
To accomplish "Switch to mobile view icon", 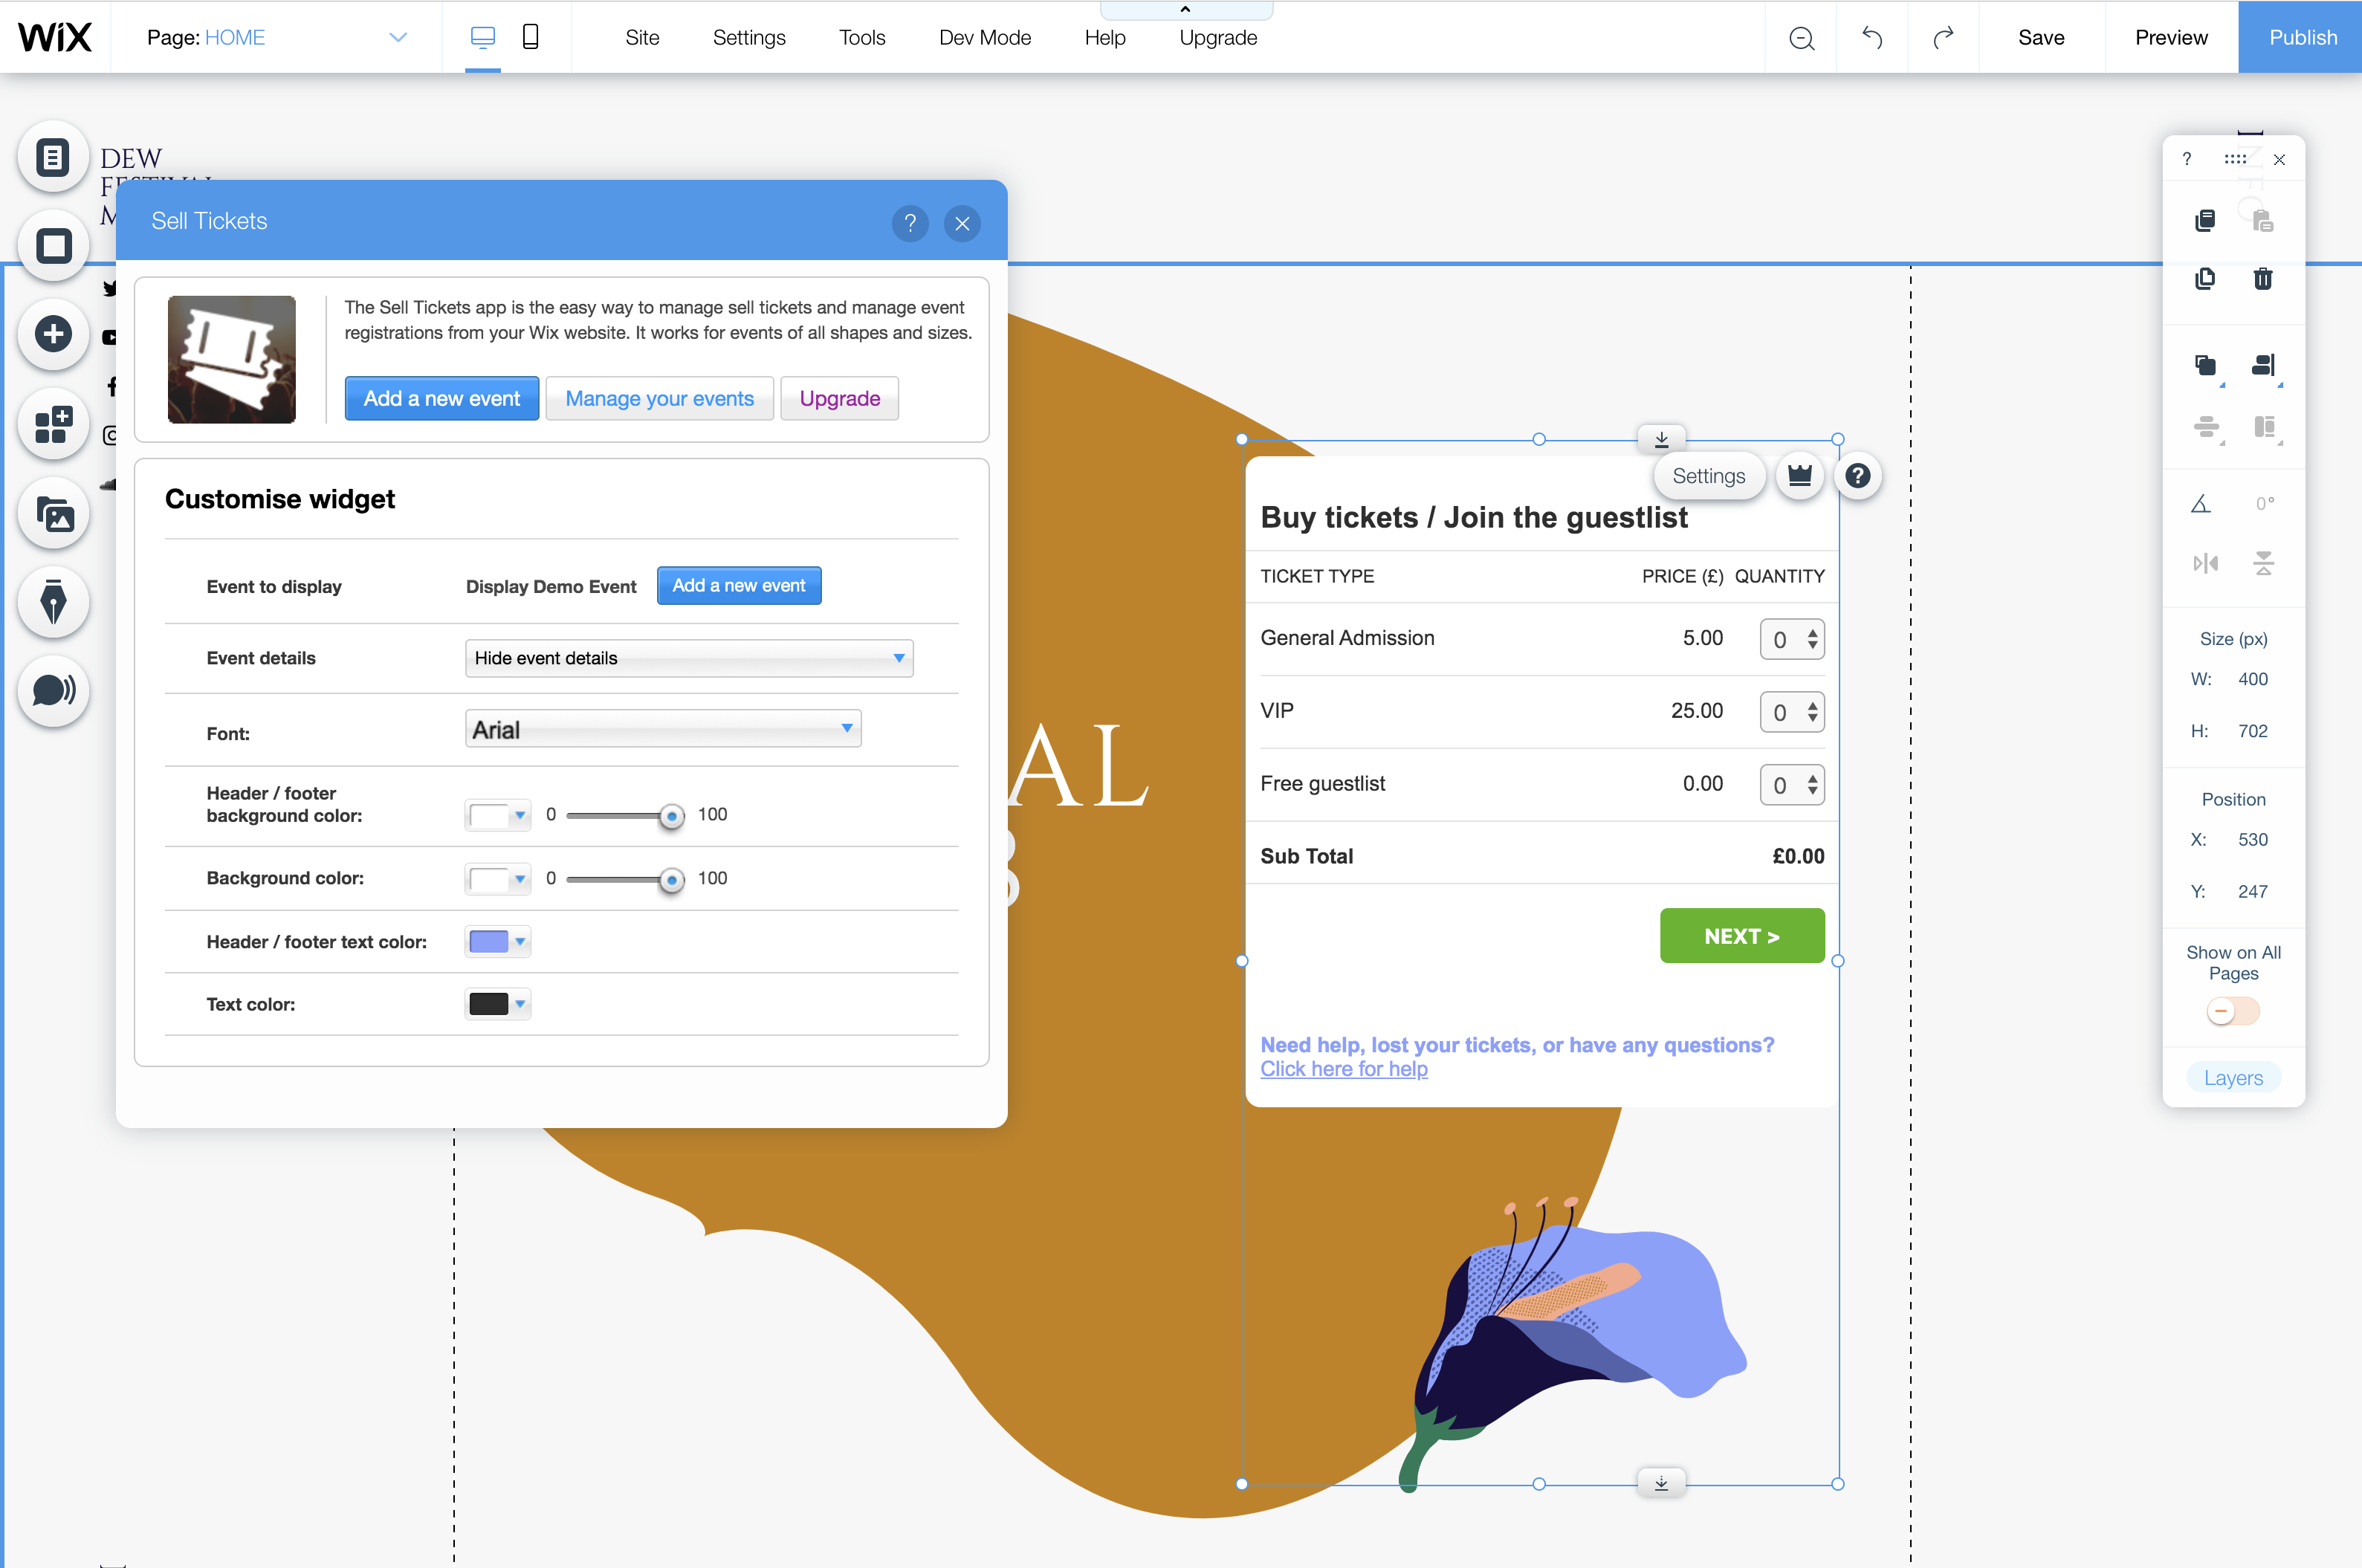I will (531, 37).
